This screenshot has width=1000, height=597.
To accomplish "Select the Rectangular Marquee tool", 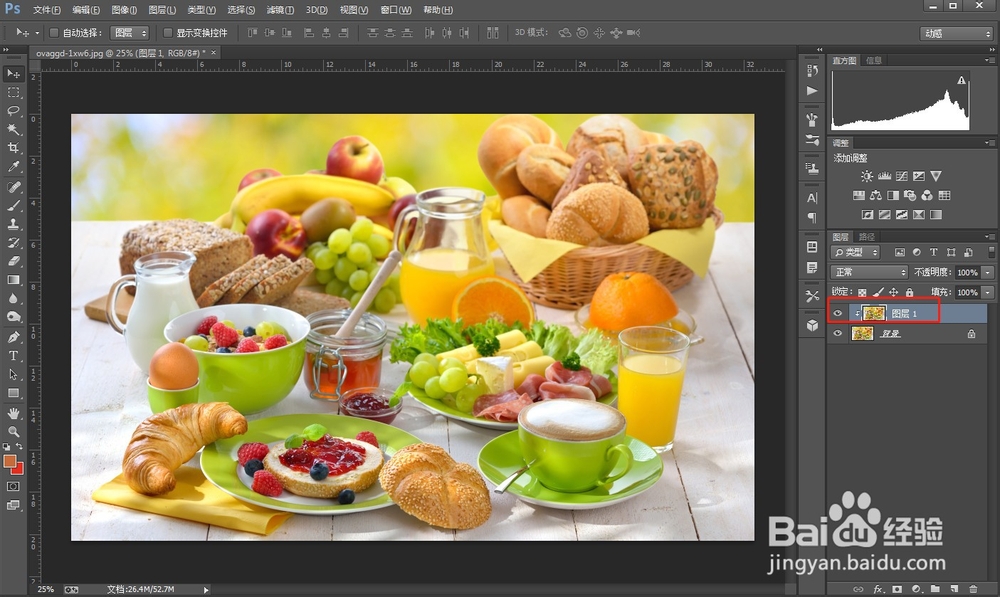I will click(x=13, y=92).
